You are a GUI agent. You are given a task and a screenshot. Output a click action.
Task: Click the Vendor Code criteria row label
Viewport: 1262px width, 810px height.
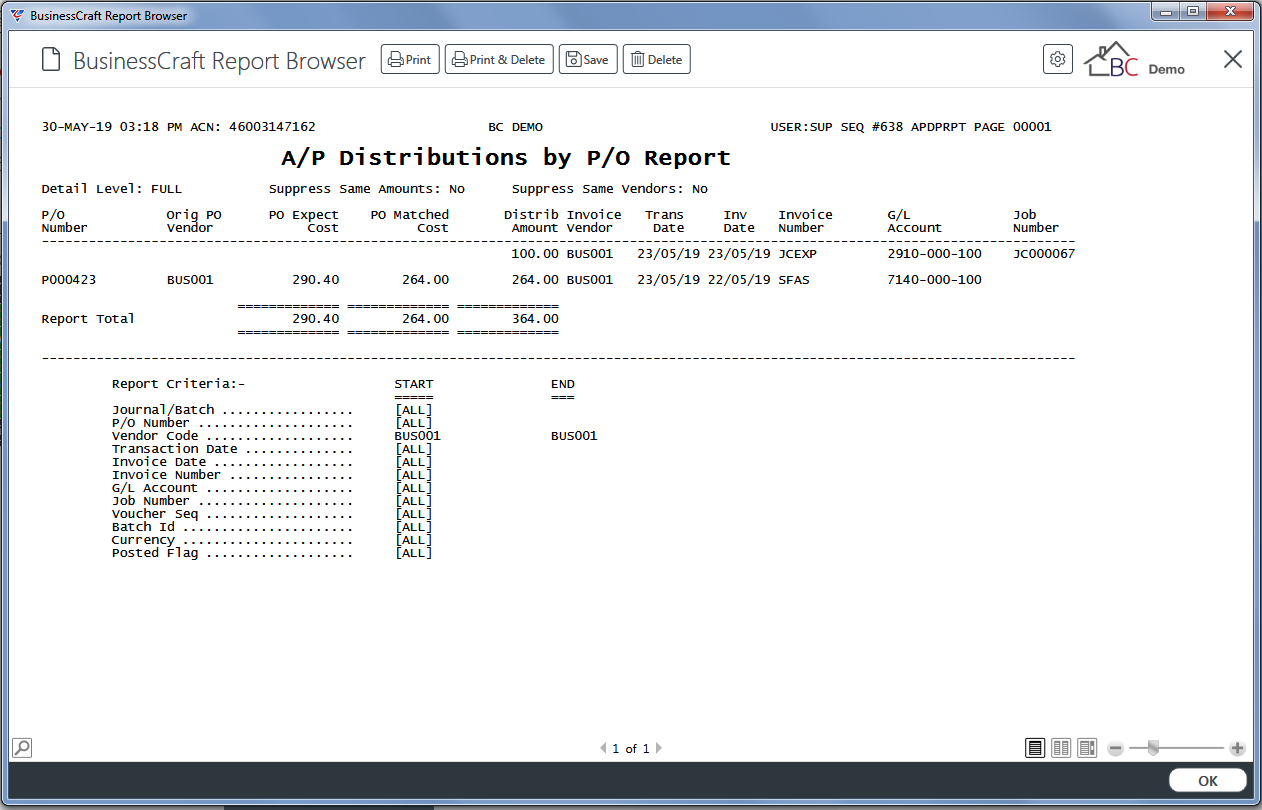155,436
